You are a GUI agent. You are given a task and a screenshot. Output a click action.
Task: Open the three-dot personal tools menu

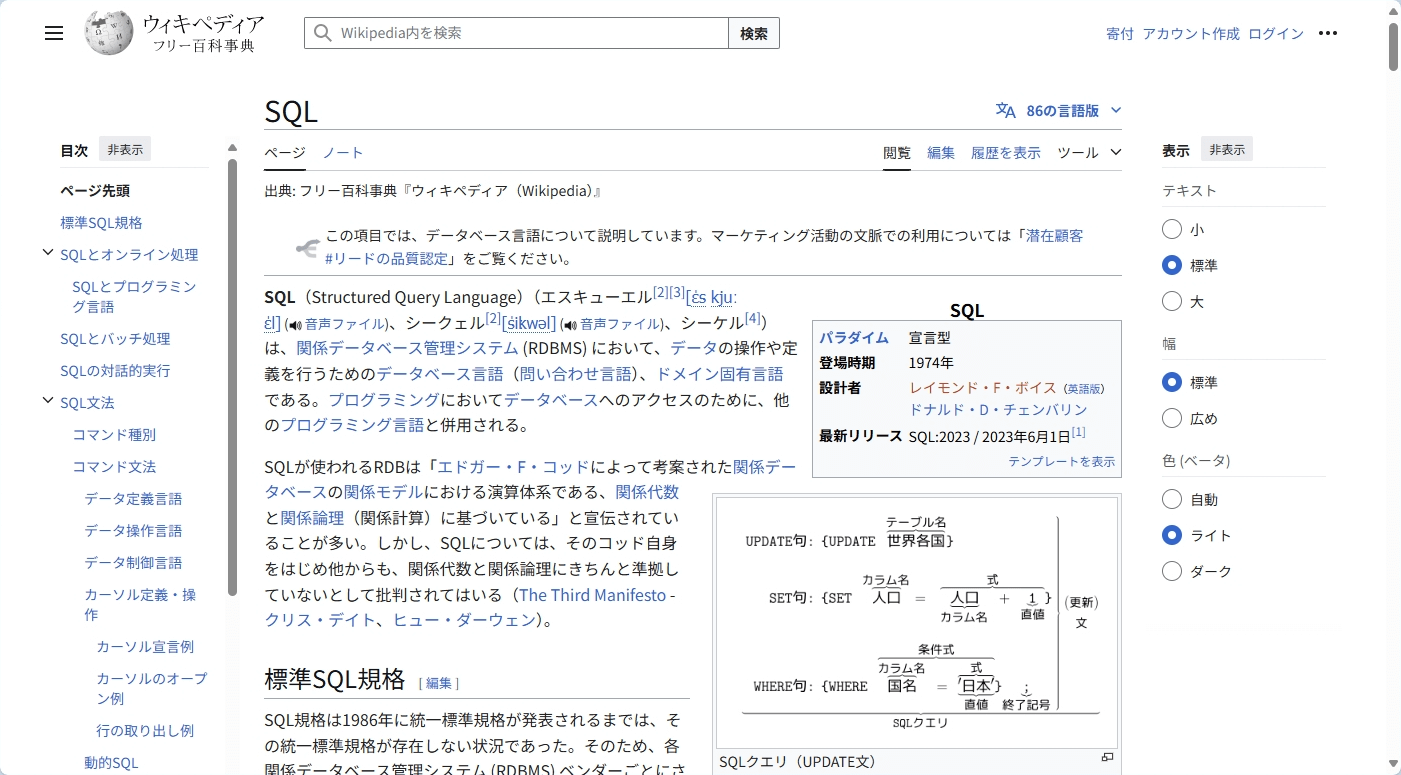pos(1328,33)
